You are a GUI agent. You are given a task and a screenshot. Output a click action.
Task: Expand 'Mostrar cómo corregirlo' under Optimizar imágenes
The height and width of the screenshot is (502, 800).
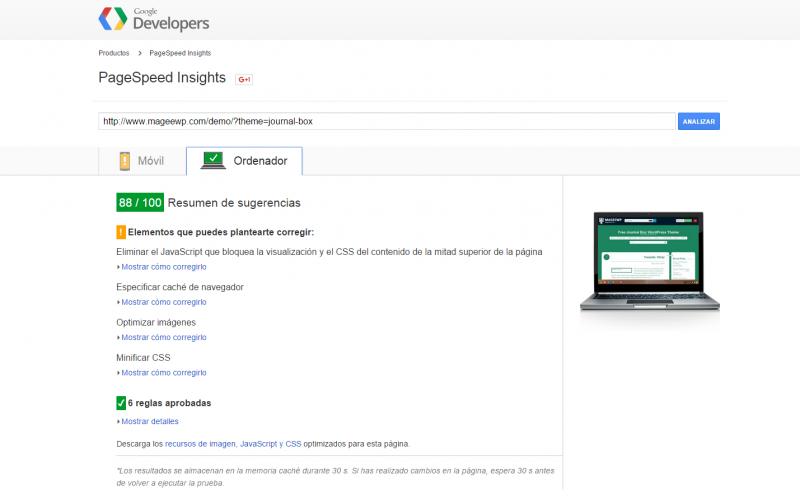164,337
